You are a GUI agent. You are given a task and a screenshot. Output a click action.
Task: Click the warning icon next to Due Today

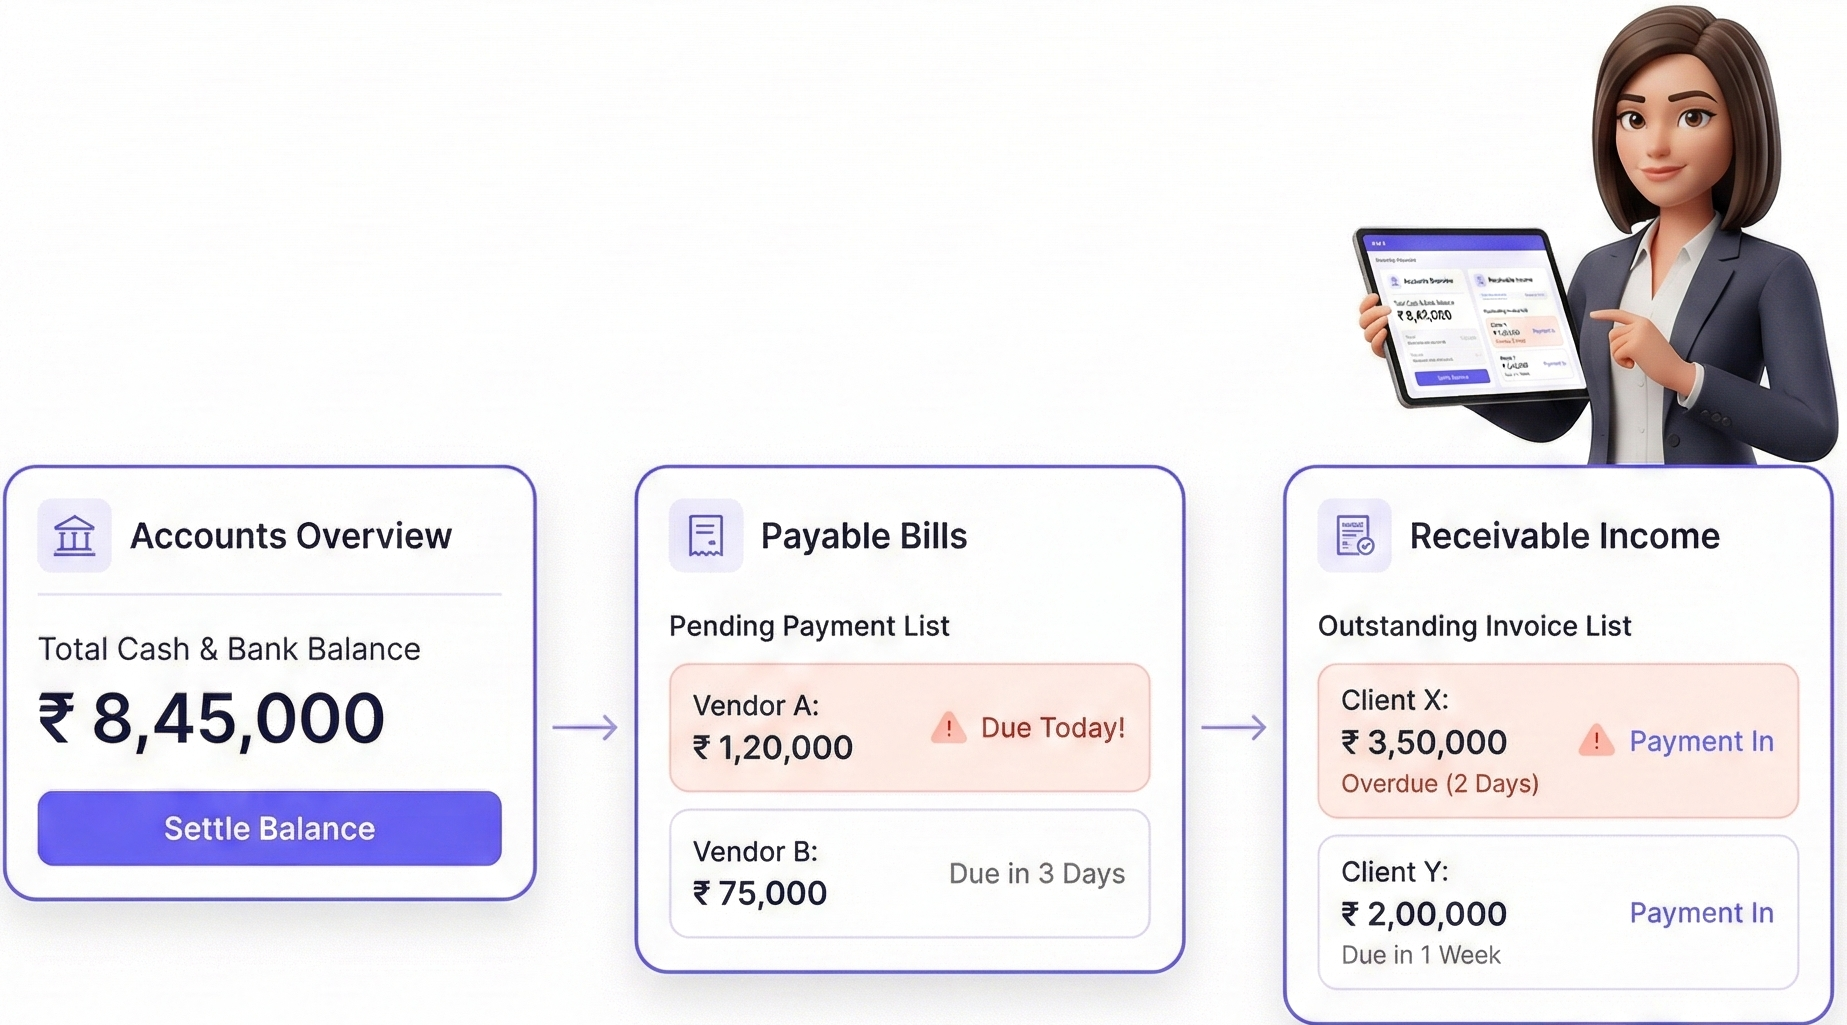[x=948, y=728]
